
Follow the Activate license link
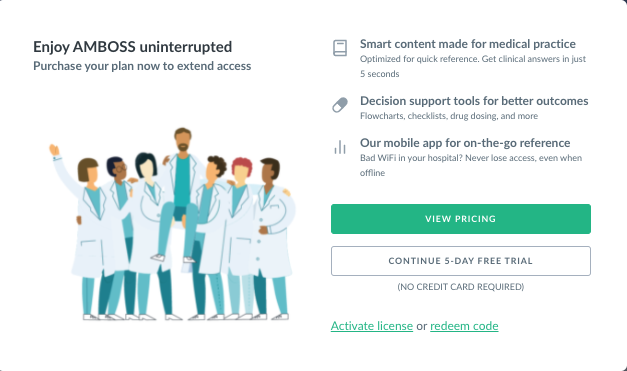pyautogui.click(x=371, y=326)
